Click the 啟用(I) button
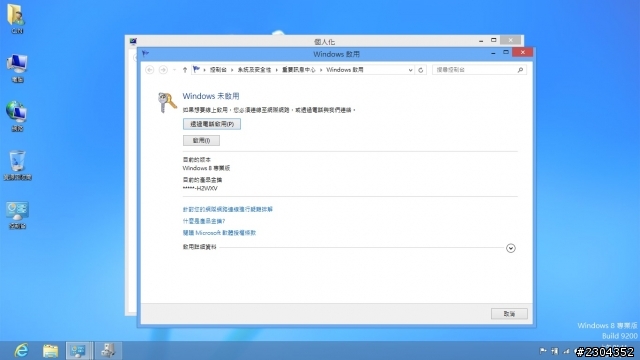 (x=201, y=140)
